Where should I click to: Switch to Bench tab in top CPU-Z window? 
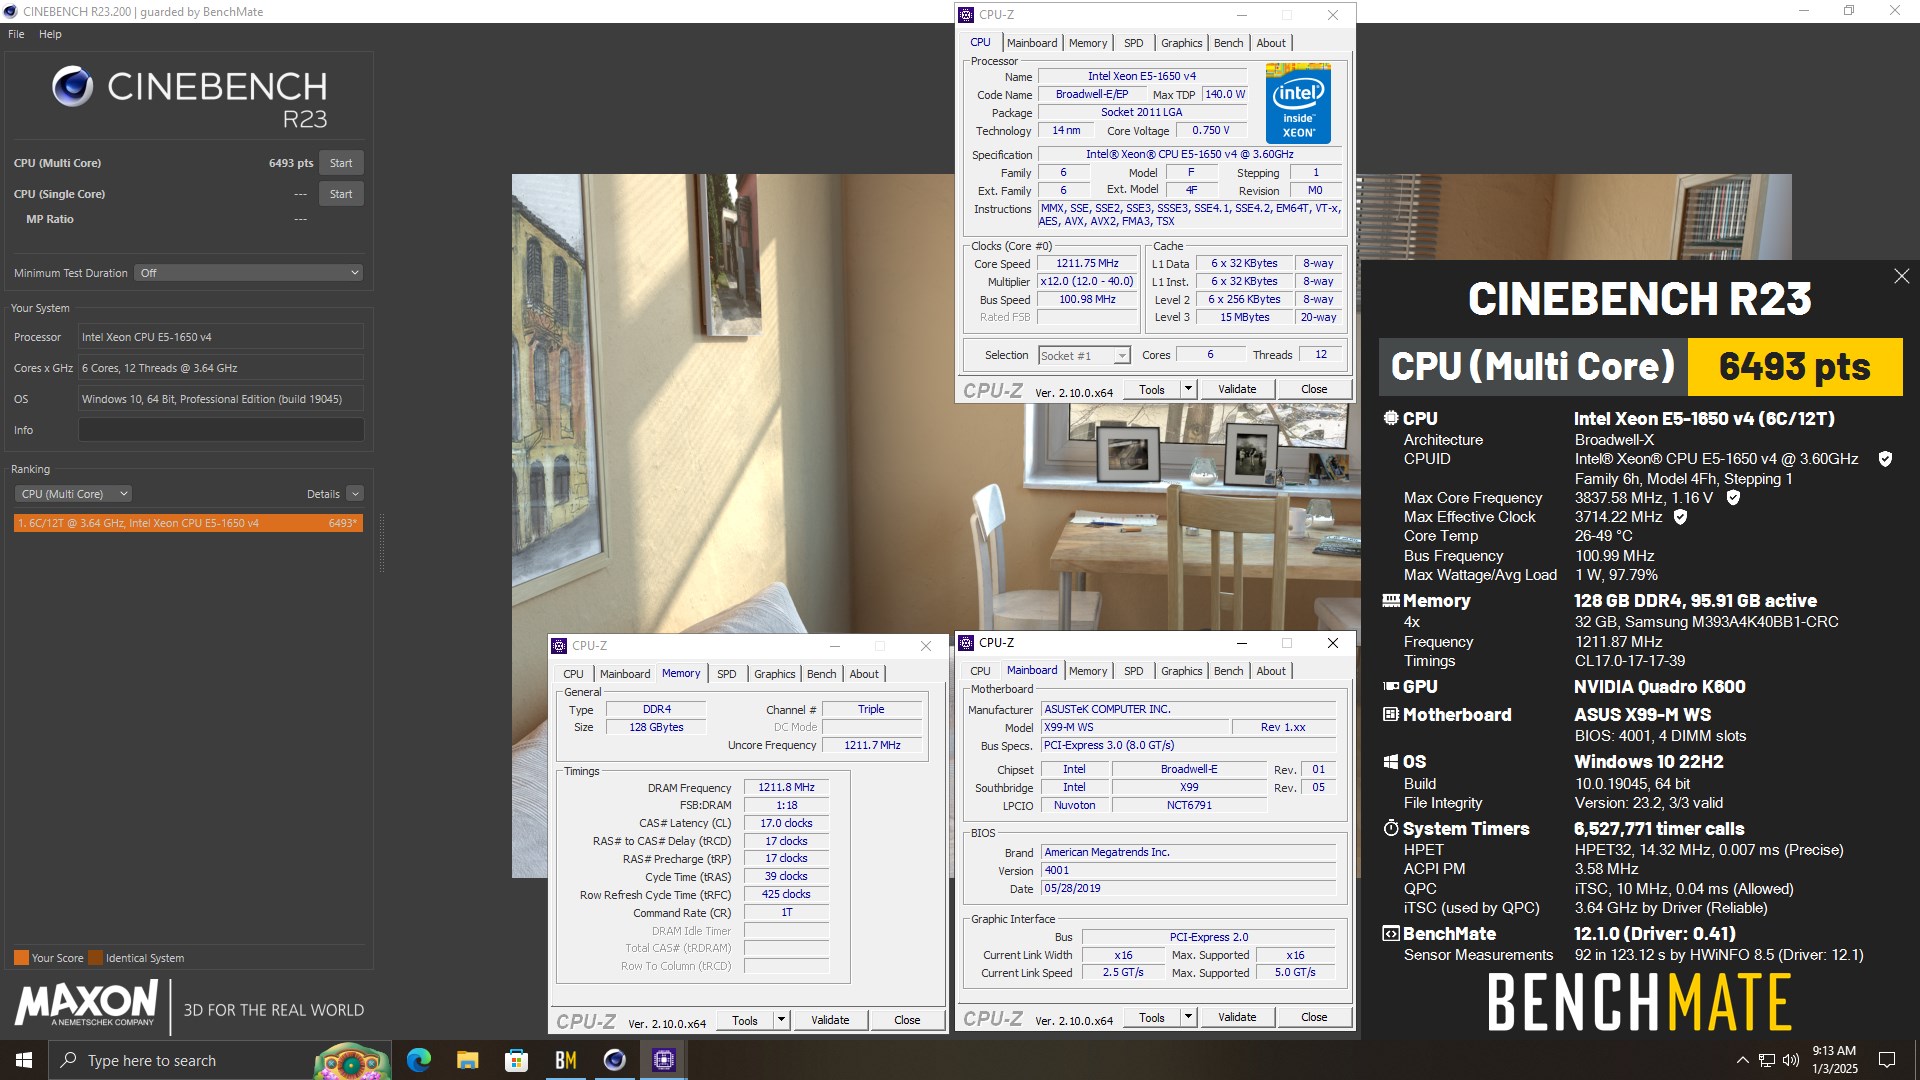click(x=1228, y=43)
